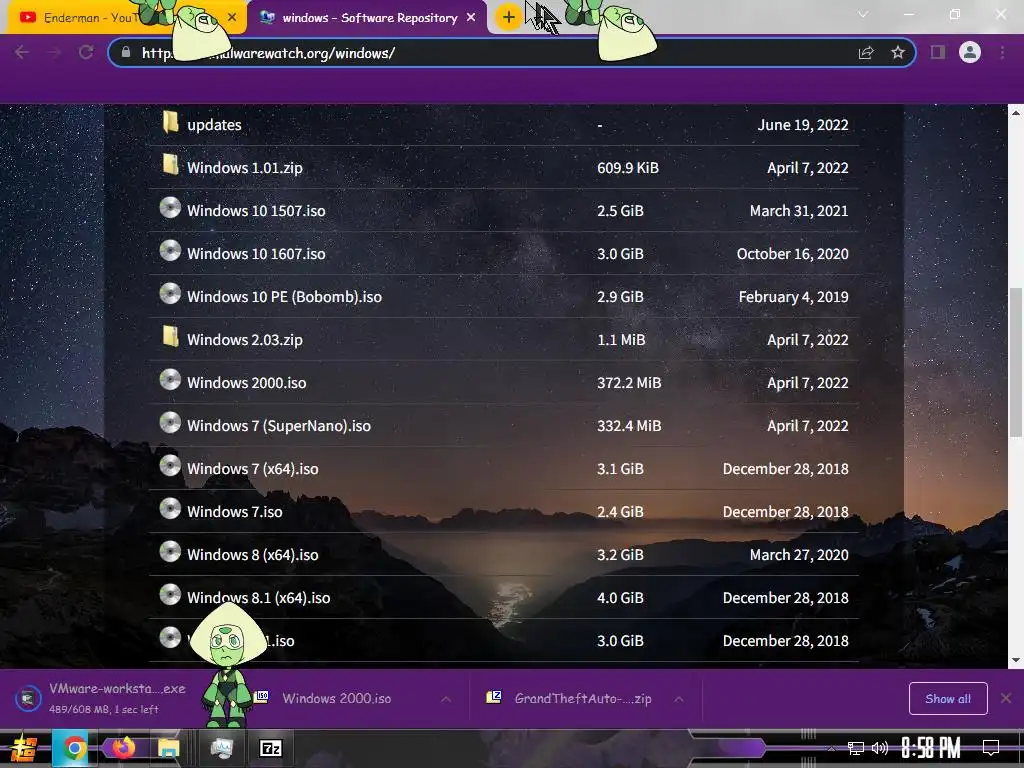Click the October 16, 2020 date cell
The width and height of the screenshot is (1024, 768).
[x=793, y=254]
